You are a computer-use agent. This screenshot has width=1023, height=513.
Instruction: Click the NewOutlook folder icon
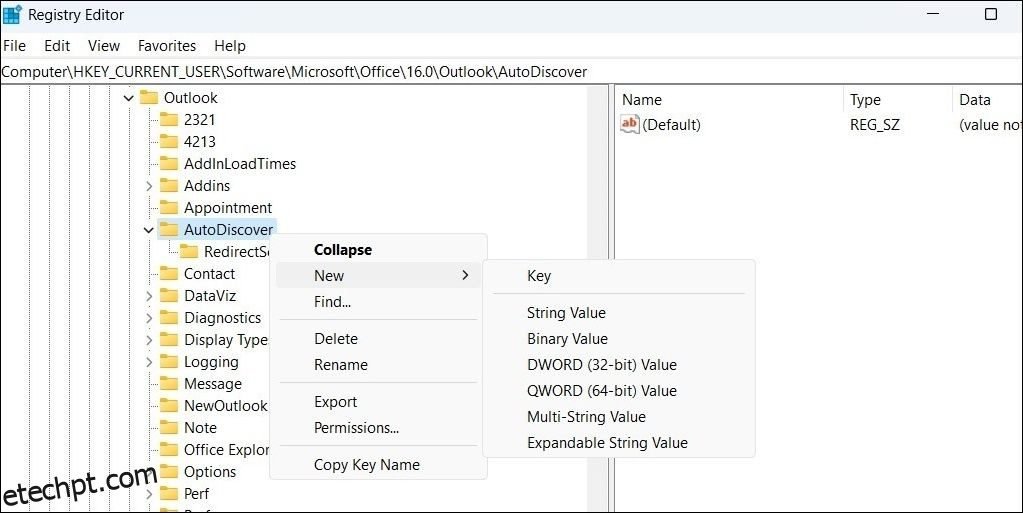[170, 406]
